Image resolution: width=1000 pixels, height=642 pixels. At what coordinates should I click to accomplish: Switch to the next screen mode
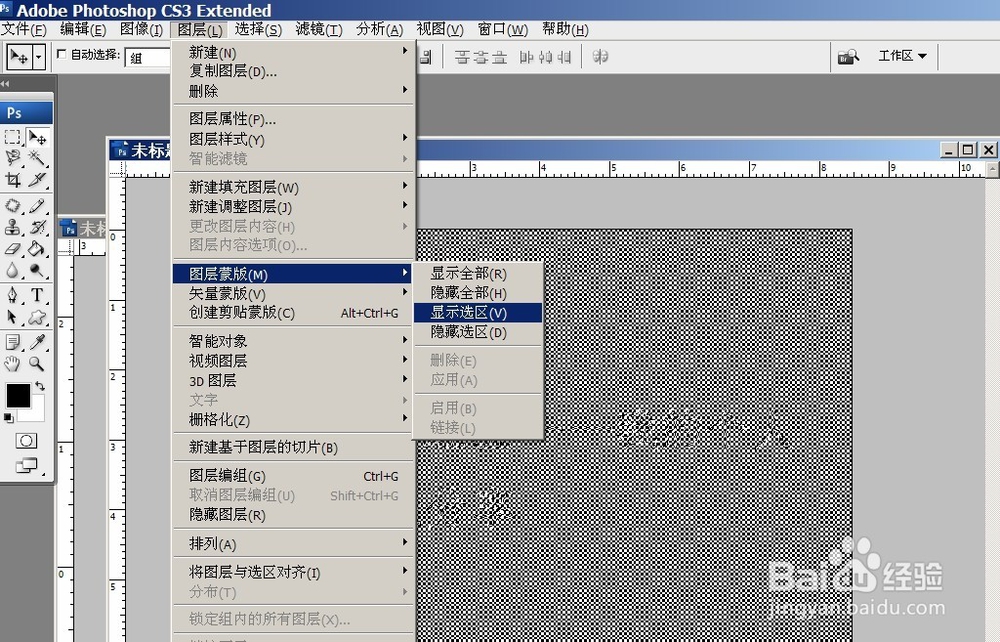[x=26, y=464]
